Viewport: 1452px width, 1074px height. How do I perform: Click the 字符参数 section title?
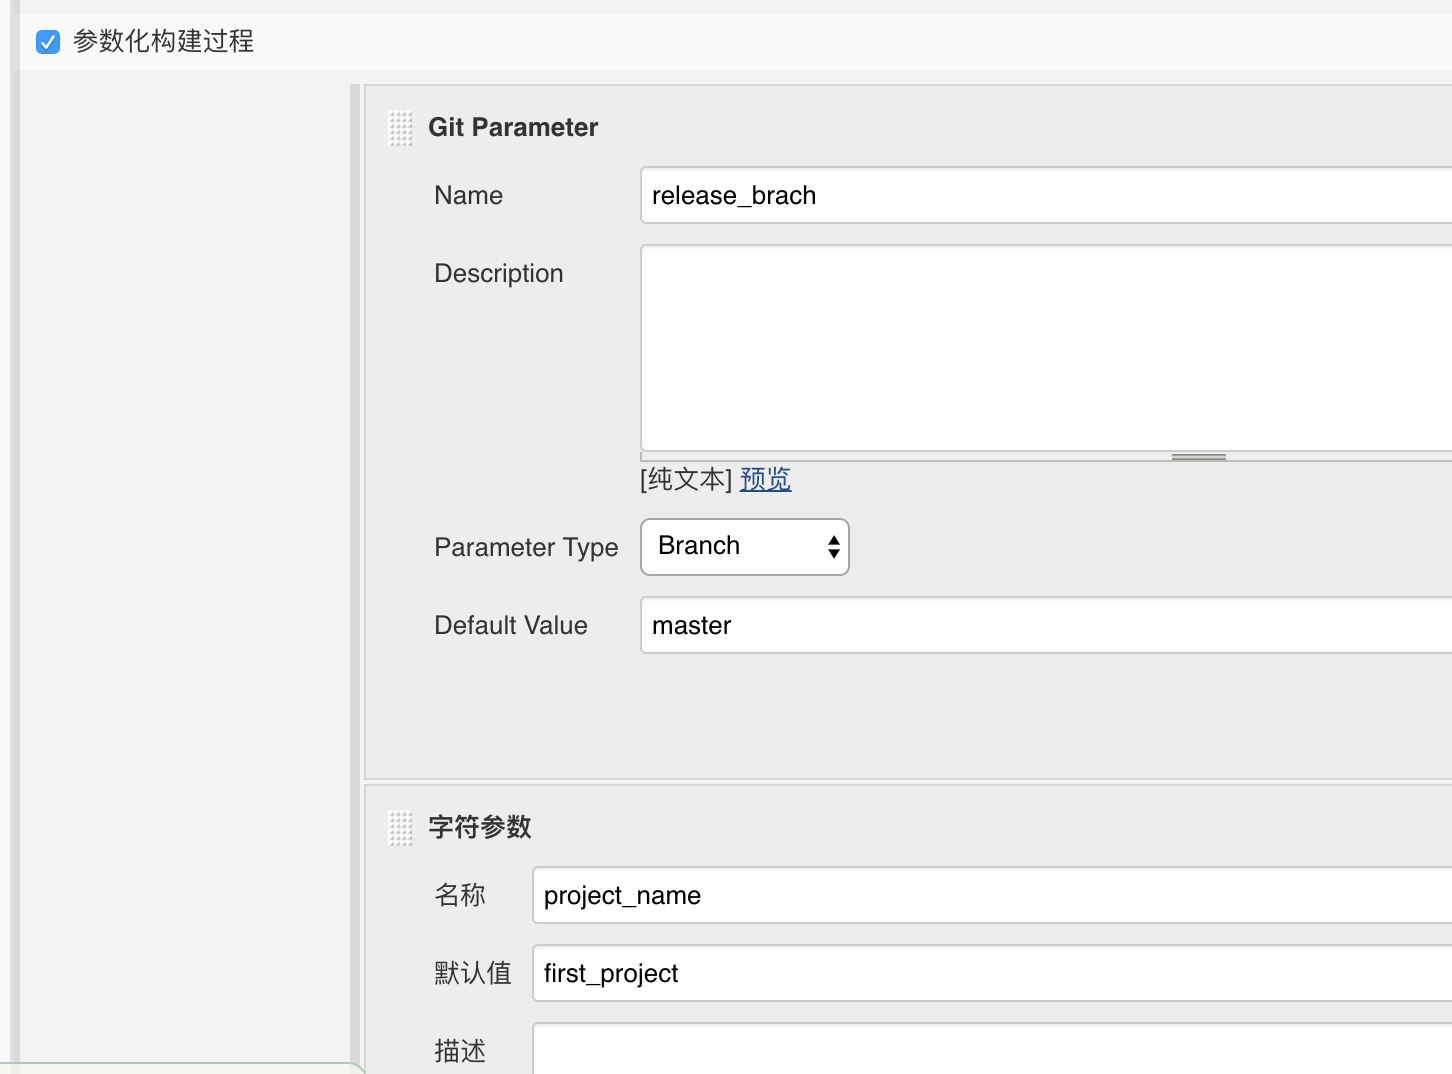click(480, 827)
